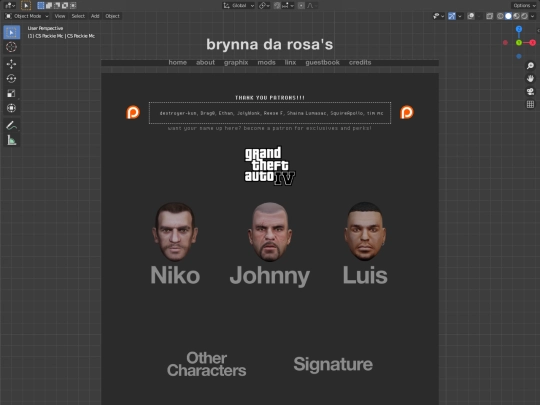The image size is (540, 405).
Task: Click the right Patreon logo
Action: click(x=407, y=112)
